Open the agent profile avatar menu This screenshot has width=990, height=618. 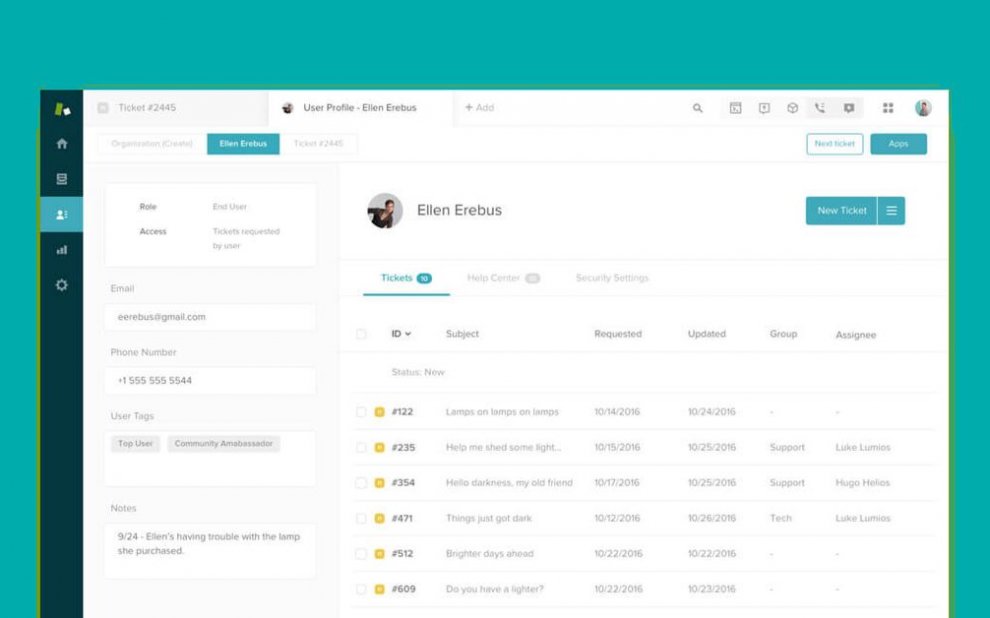[x=923, y=108]
